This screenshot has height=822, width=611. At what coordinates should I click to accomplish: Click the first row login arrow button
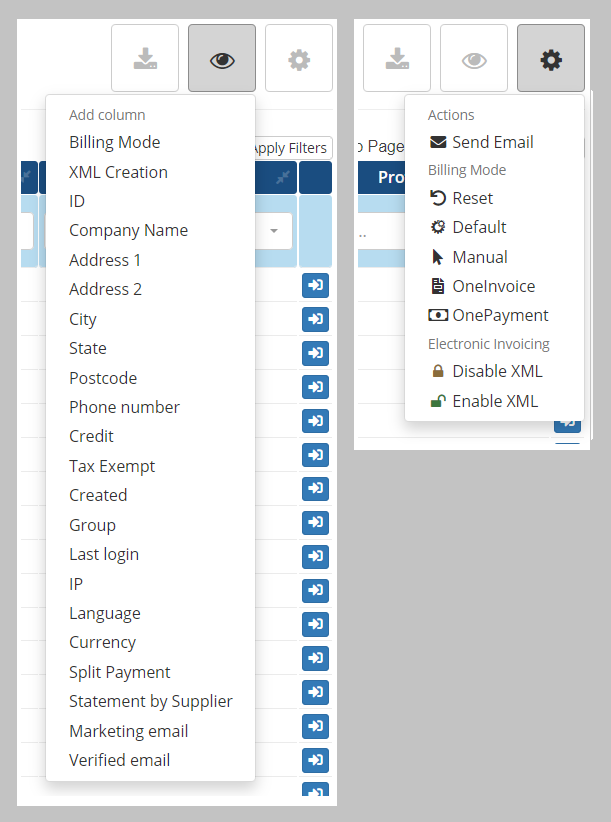pyautogui.click(x=315, y=285)
